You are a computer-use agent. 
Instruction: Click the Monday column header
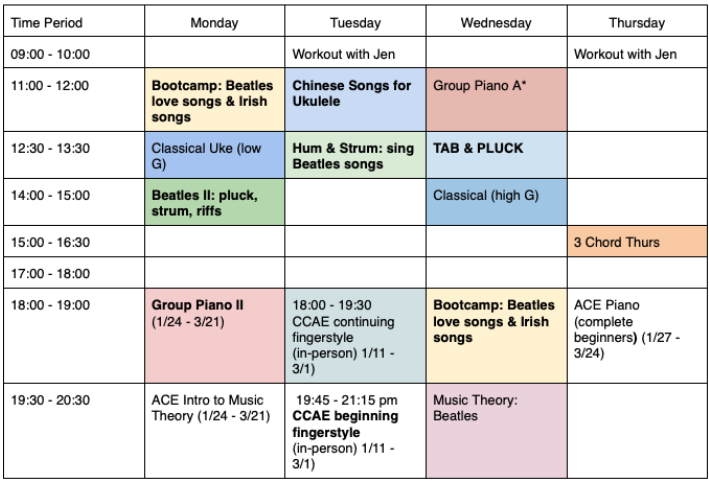pyautogui.click(x=215, y=22)
